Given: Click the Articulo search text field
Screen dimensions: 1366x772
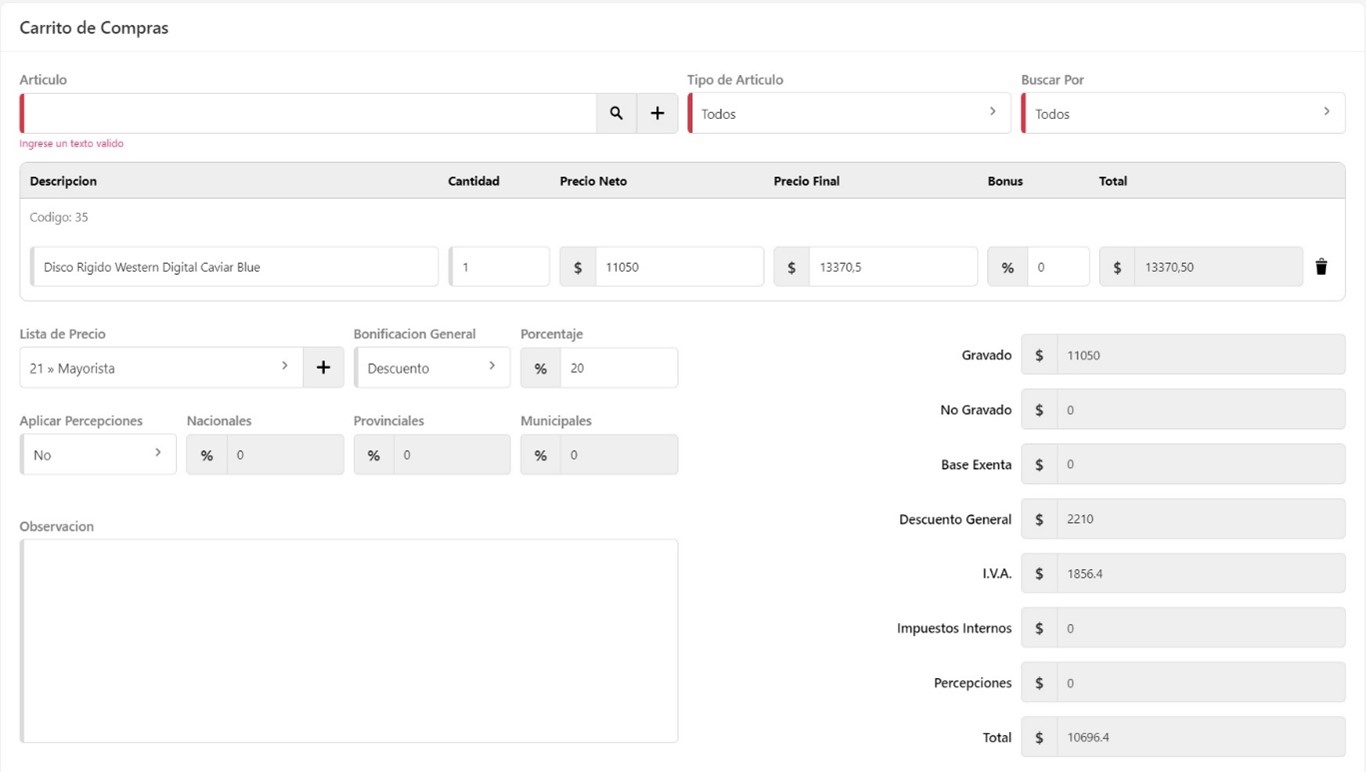Looking at the screenshot, I should [x=309, y=114].
